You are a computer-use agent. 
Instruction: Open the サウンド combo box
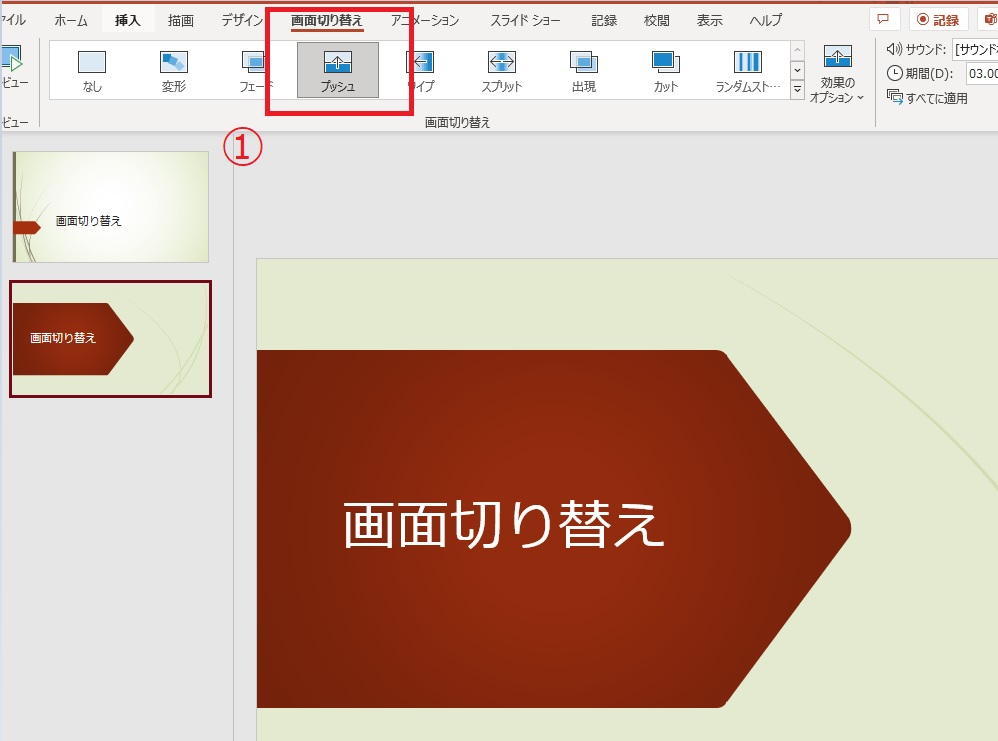[974, 48]
